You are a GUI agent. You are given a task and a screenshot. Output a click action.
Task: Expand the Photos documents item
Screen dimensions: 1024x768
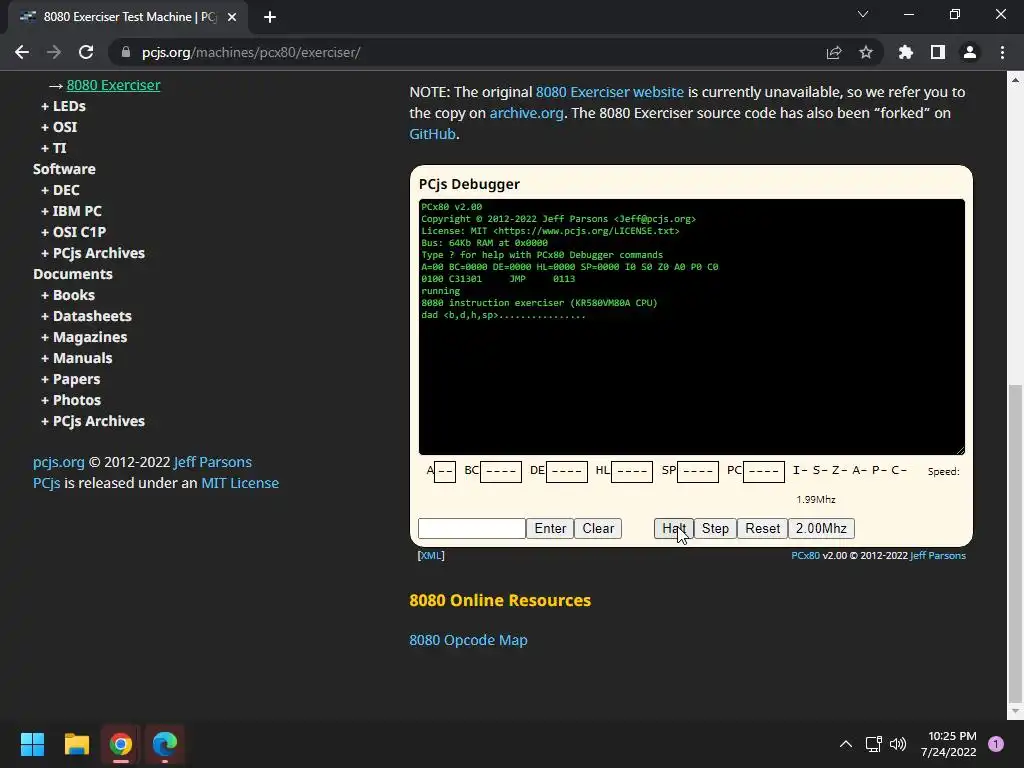click(71, 400)
